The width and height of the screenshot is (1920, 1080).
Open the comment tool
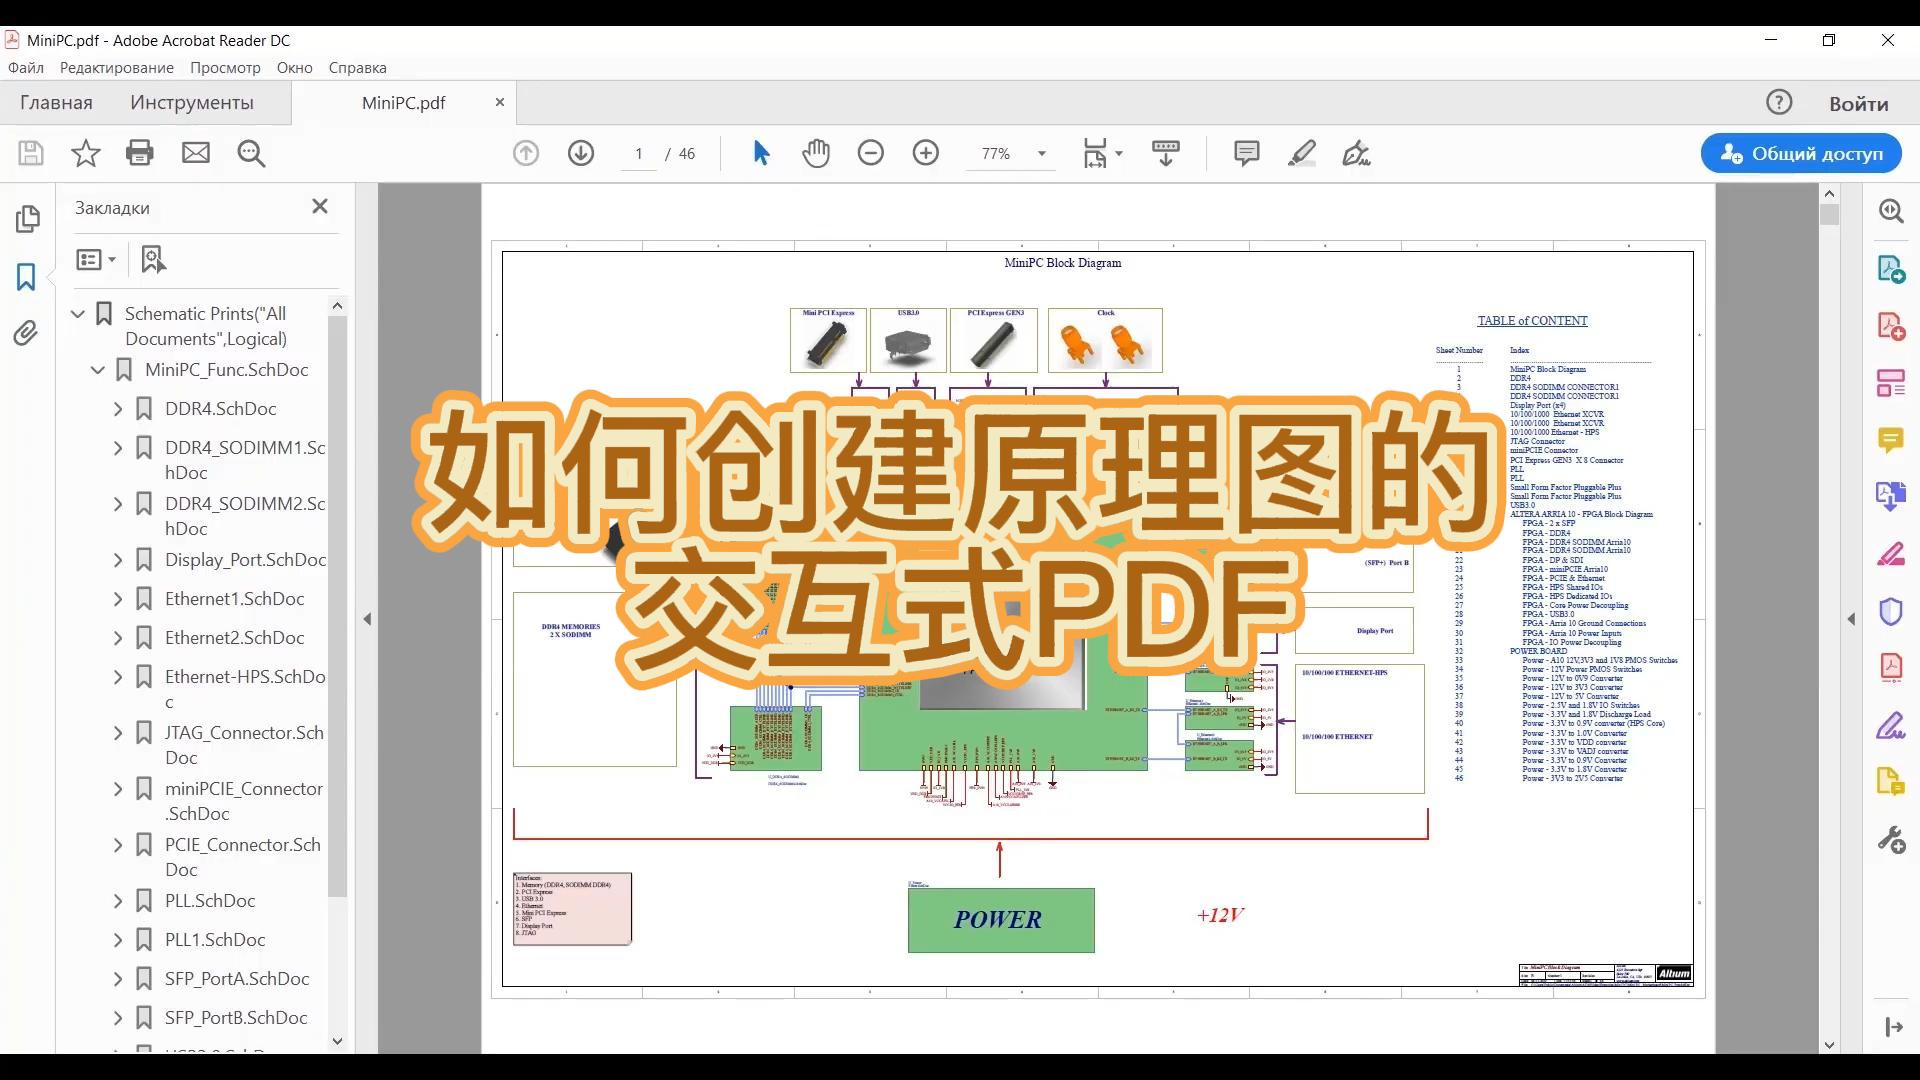coord(1246,153)
